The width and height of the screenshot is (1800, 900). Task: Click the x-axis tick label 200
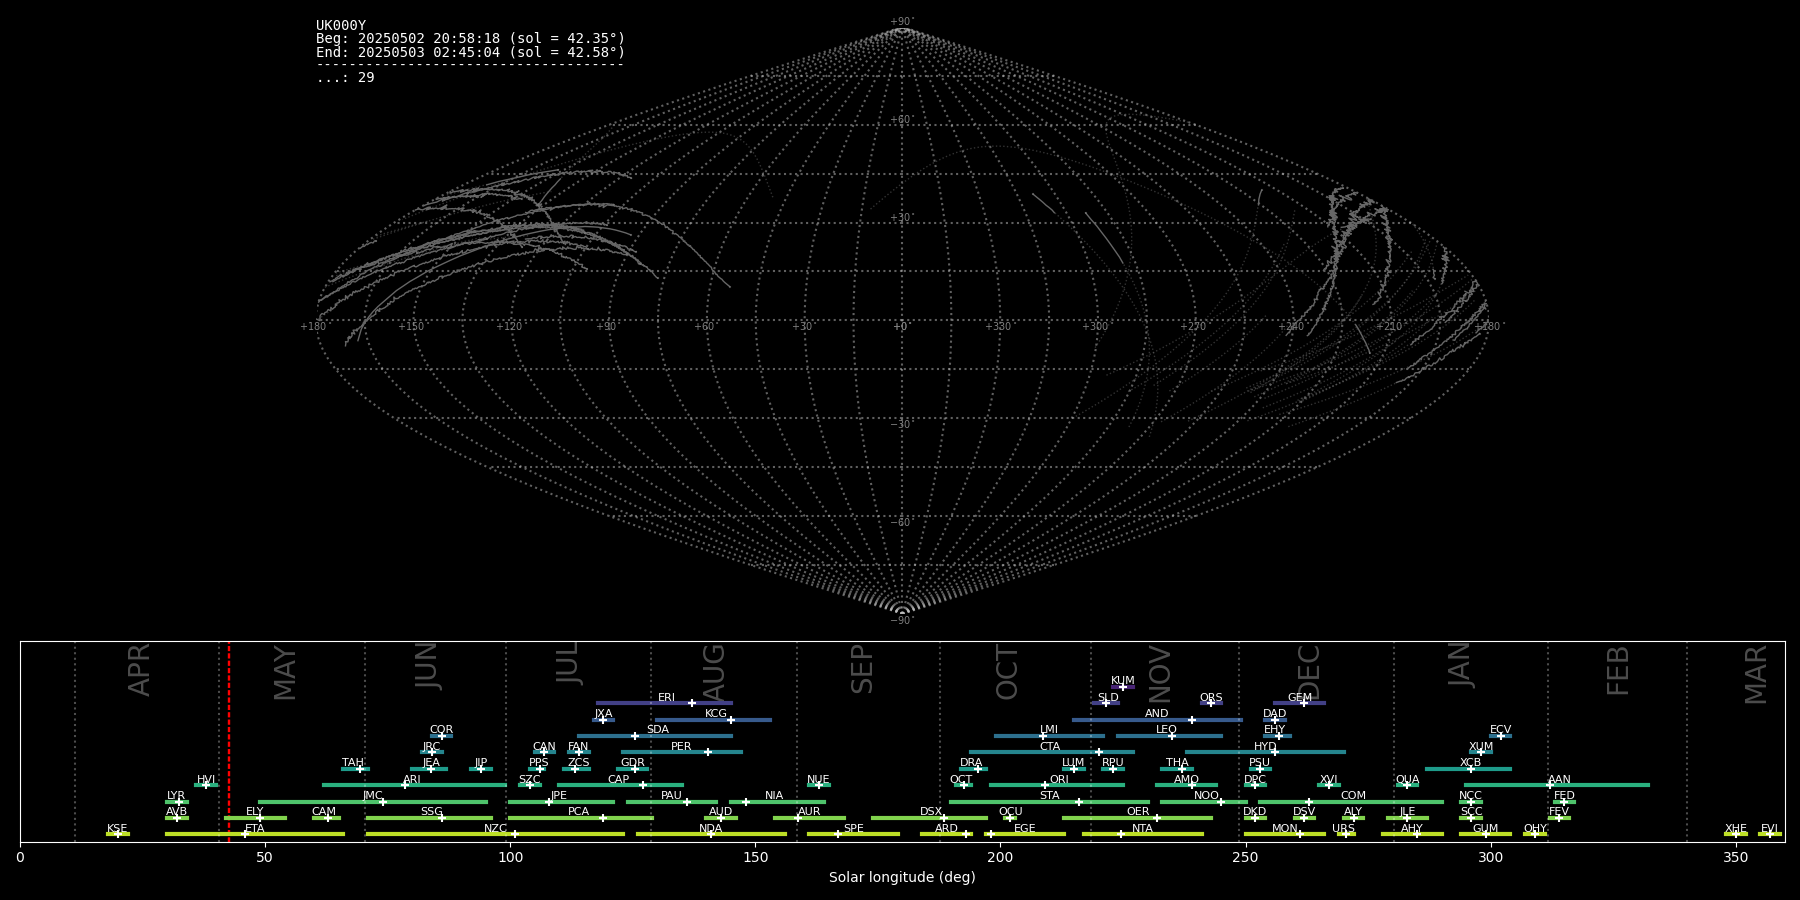1000,856
